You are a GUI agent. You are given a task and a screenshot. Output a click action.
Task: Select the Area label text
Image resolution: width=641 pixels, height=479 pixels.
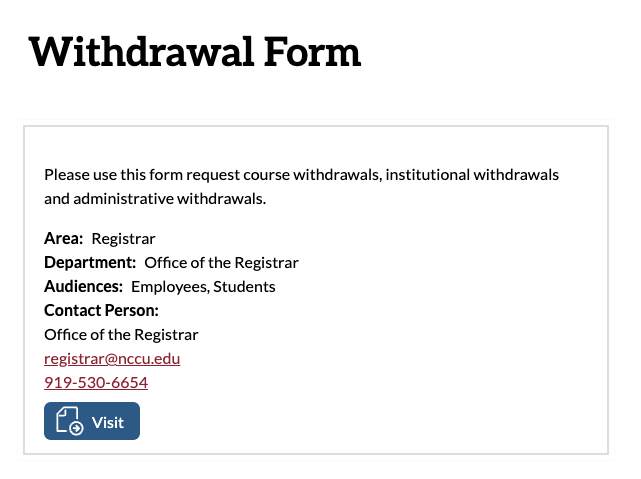(x=64, y=238)
